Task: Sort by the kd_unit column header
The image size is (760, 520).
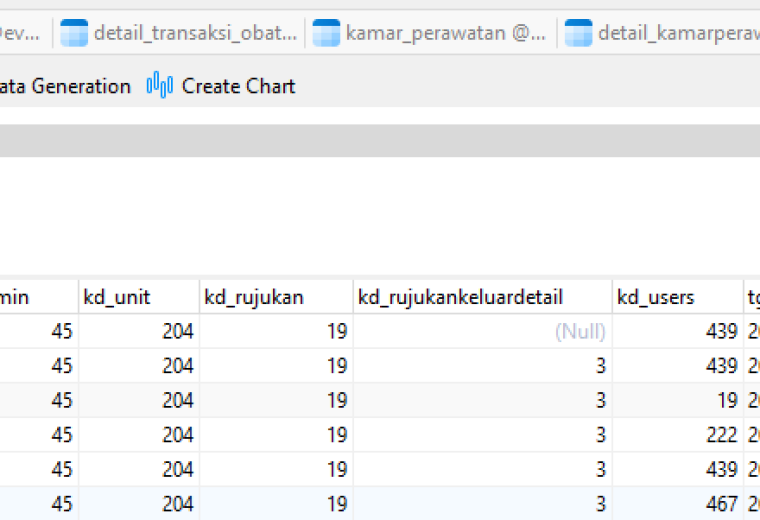Action: click(139, 297)
